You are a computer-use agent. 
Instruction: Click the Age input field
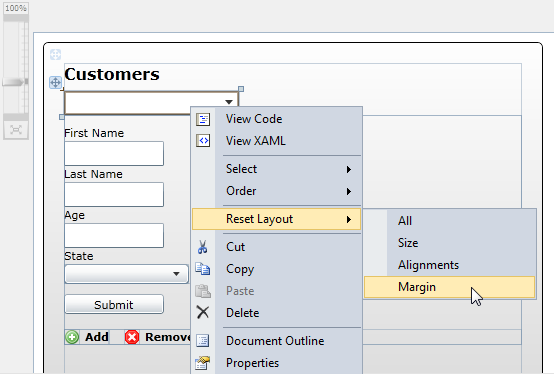[114, 236]
